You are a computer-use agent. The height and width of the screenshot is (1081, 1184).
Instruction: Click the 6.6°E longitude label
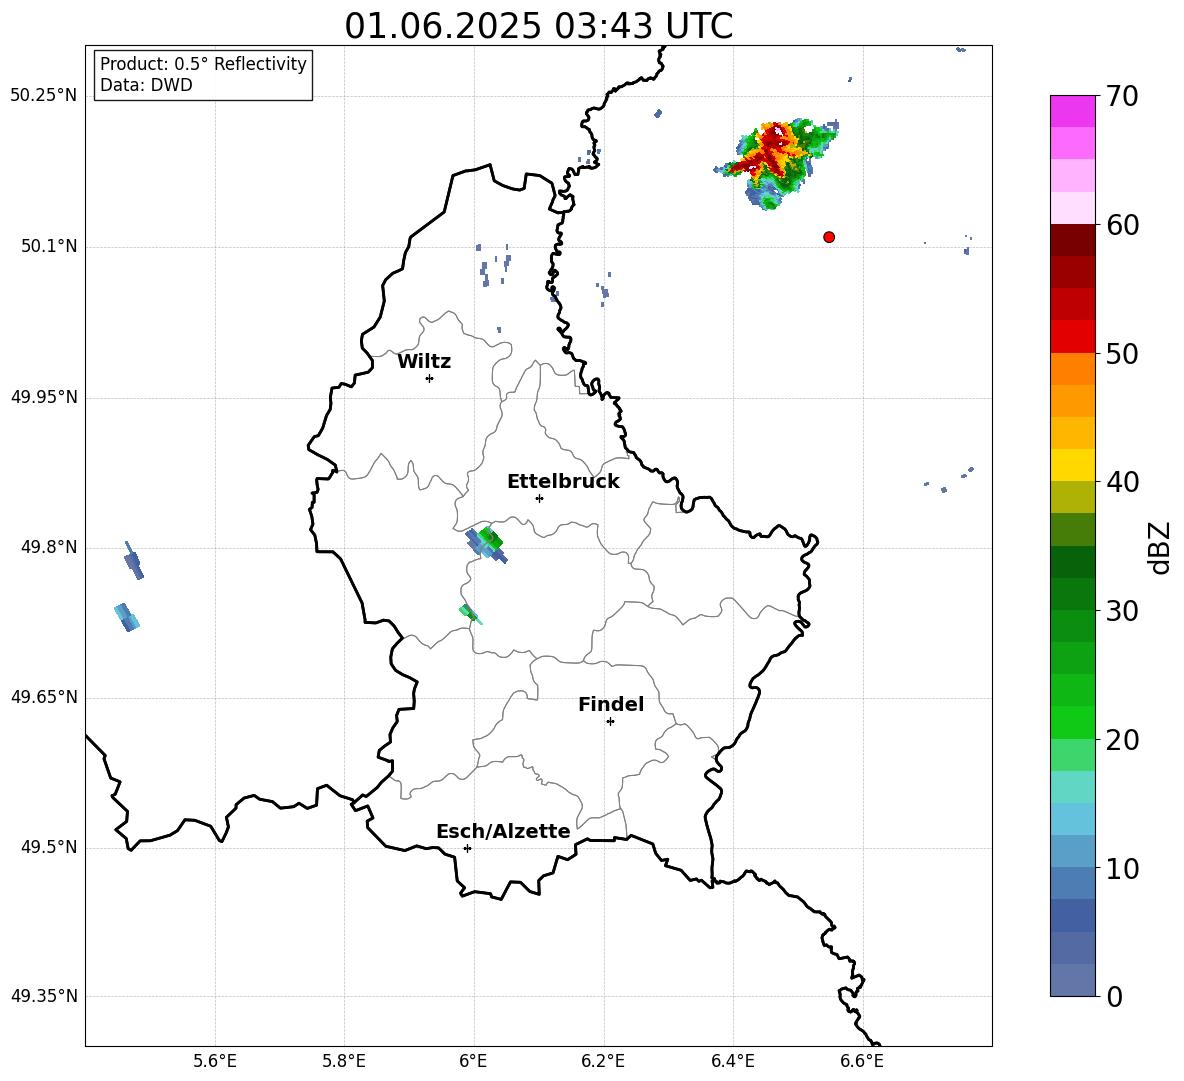tap(862, 1061)
